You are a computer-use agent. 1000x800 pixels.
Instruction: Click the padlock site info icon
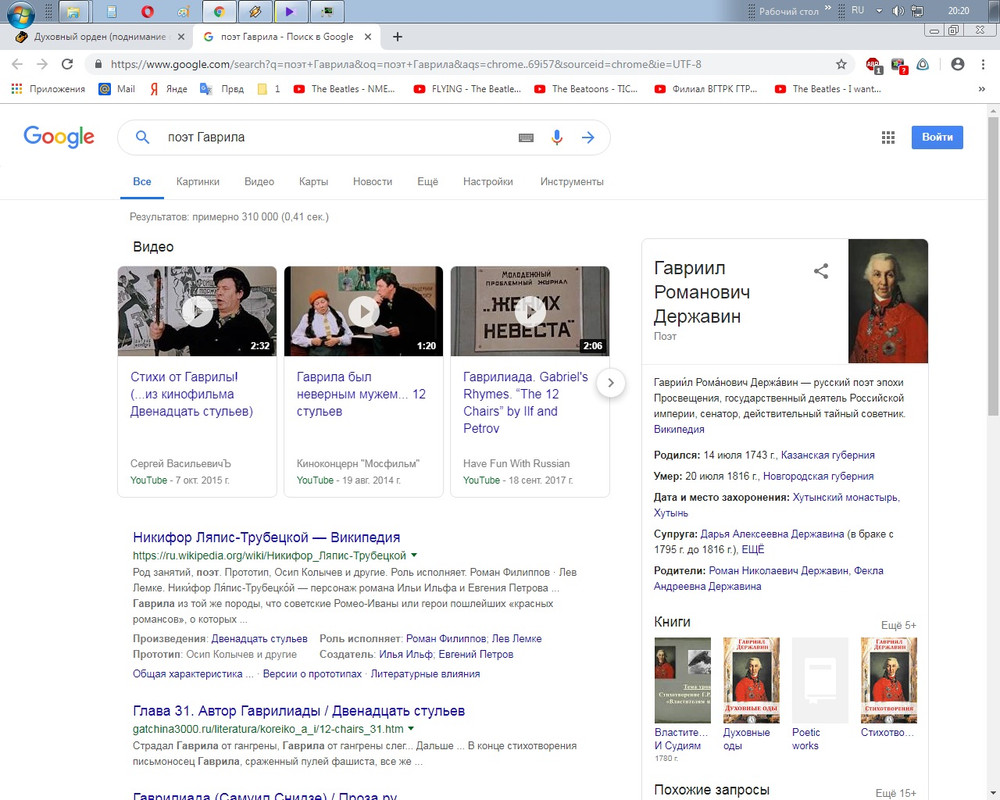coord(98,64)
